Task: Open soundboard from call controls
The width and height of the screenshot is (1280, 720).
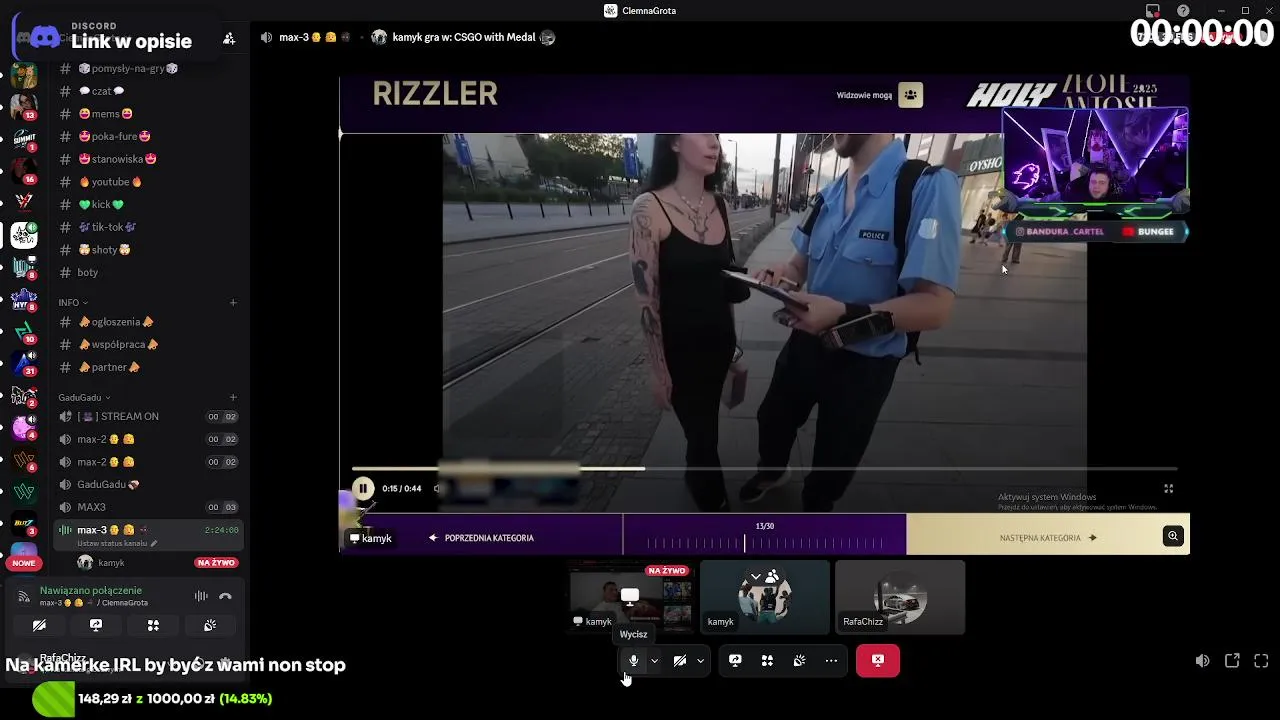Action: click(x=799, y=660)
